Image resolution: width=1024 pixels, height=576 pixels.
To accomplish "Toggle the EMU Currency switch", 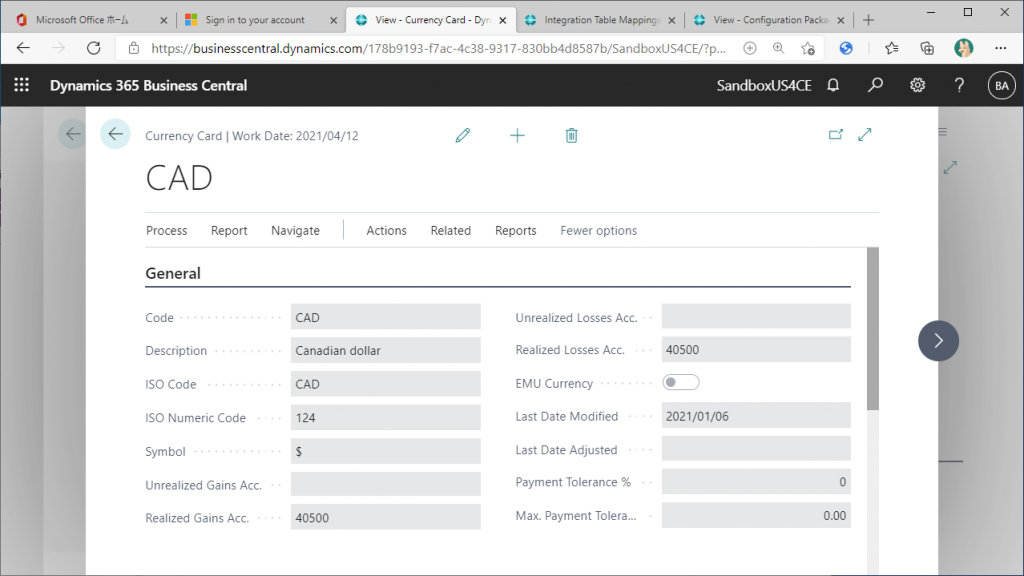I will click(x=680, y=382).
